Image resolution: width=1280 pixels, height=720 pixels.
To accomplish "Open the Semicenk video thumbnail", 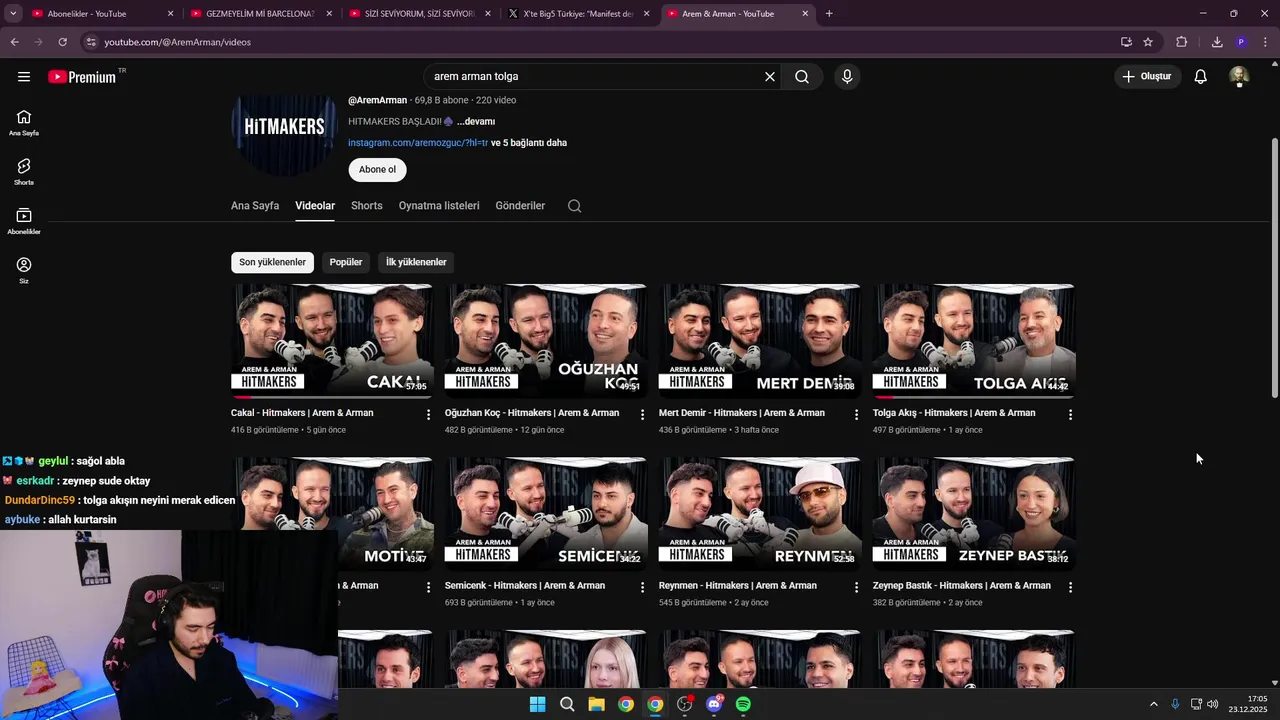I will [546, 514].
